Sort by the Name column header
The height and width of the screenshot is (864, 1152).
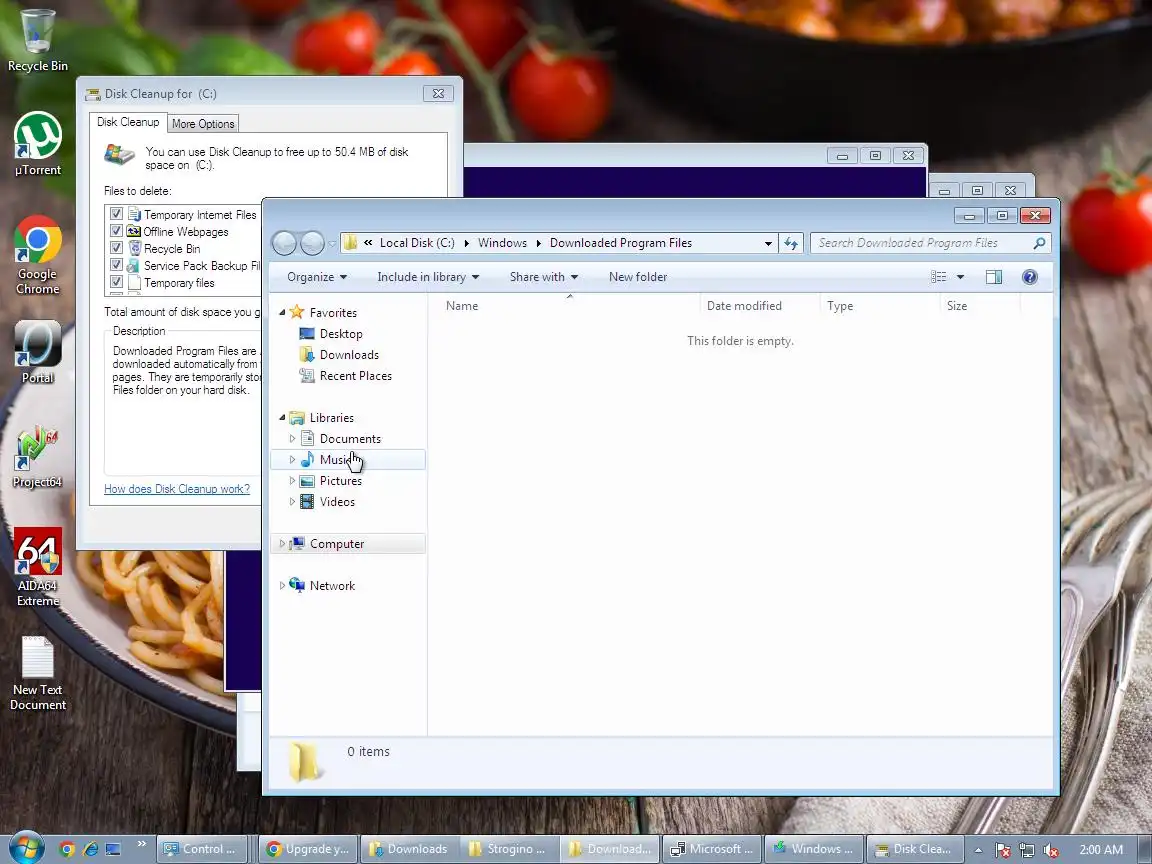569,306
